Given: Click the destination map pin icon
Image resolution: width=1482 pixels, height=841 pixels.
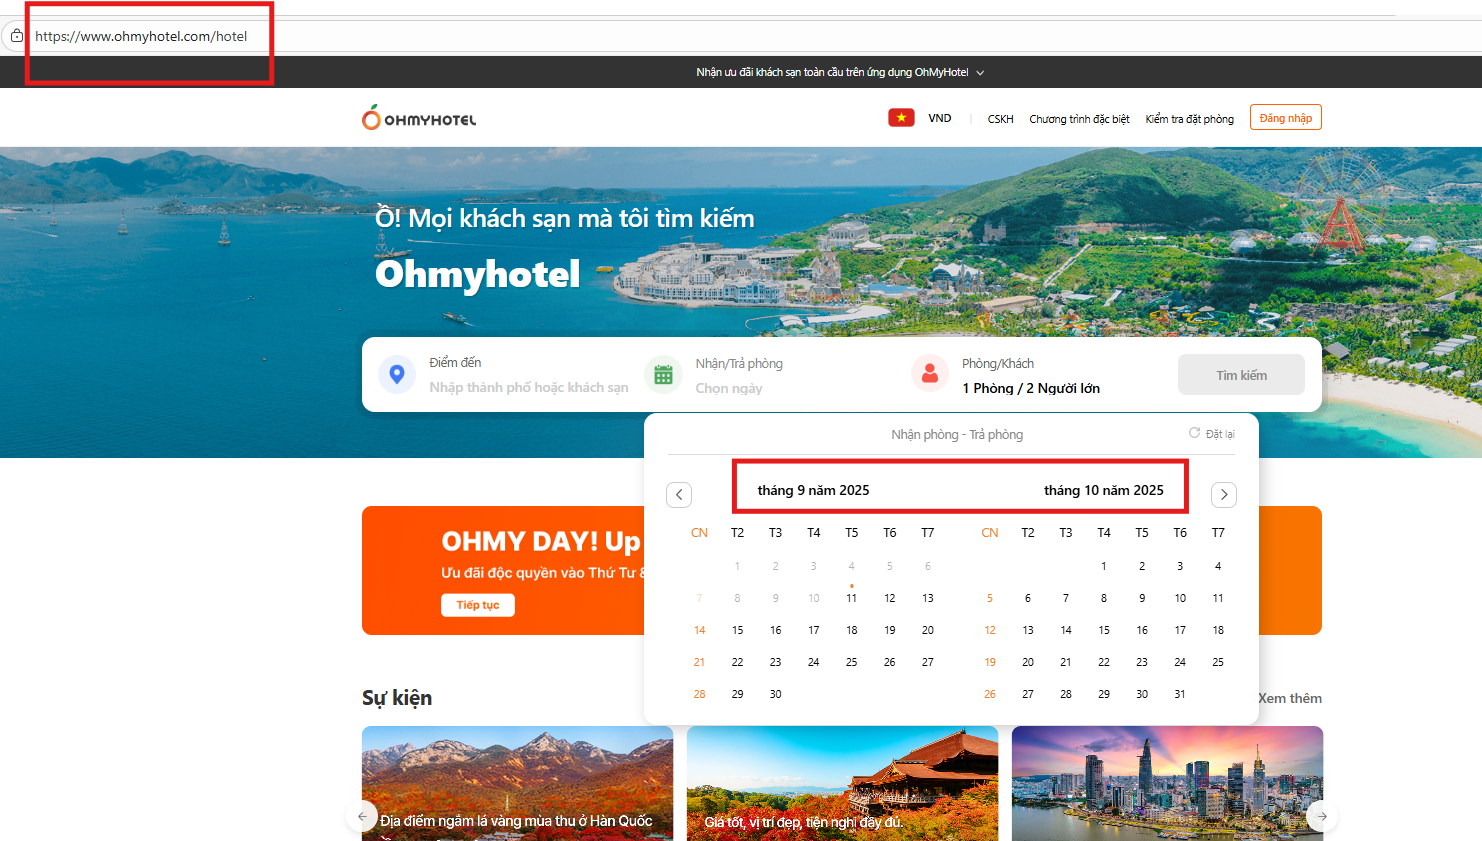Looking at the screenshot, I should tap(397, 374).
